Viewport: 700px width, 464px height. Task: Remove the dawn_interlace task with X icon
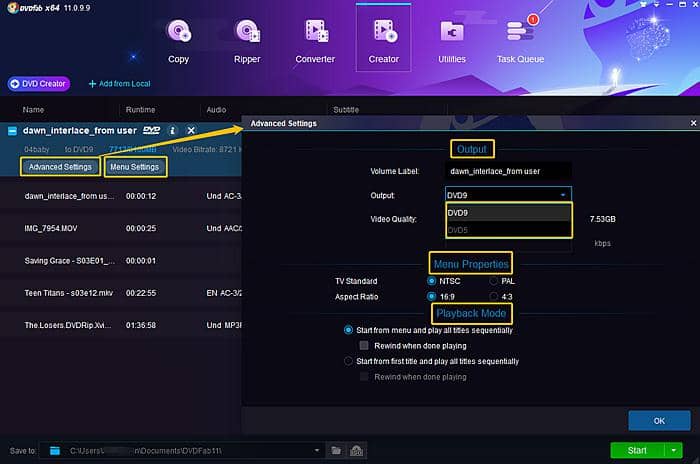tap(191, 131)
